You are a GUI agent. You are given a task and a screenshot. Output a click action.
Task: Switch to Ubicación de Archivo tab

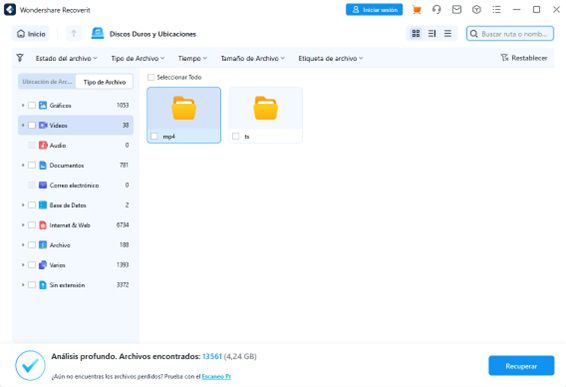point(47,82)
